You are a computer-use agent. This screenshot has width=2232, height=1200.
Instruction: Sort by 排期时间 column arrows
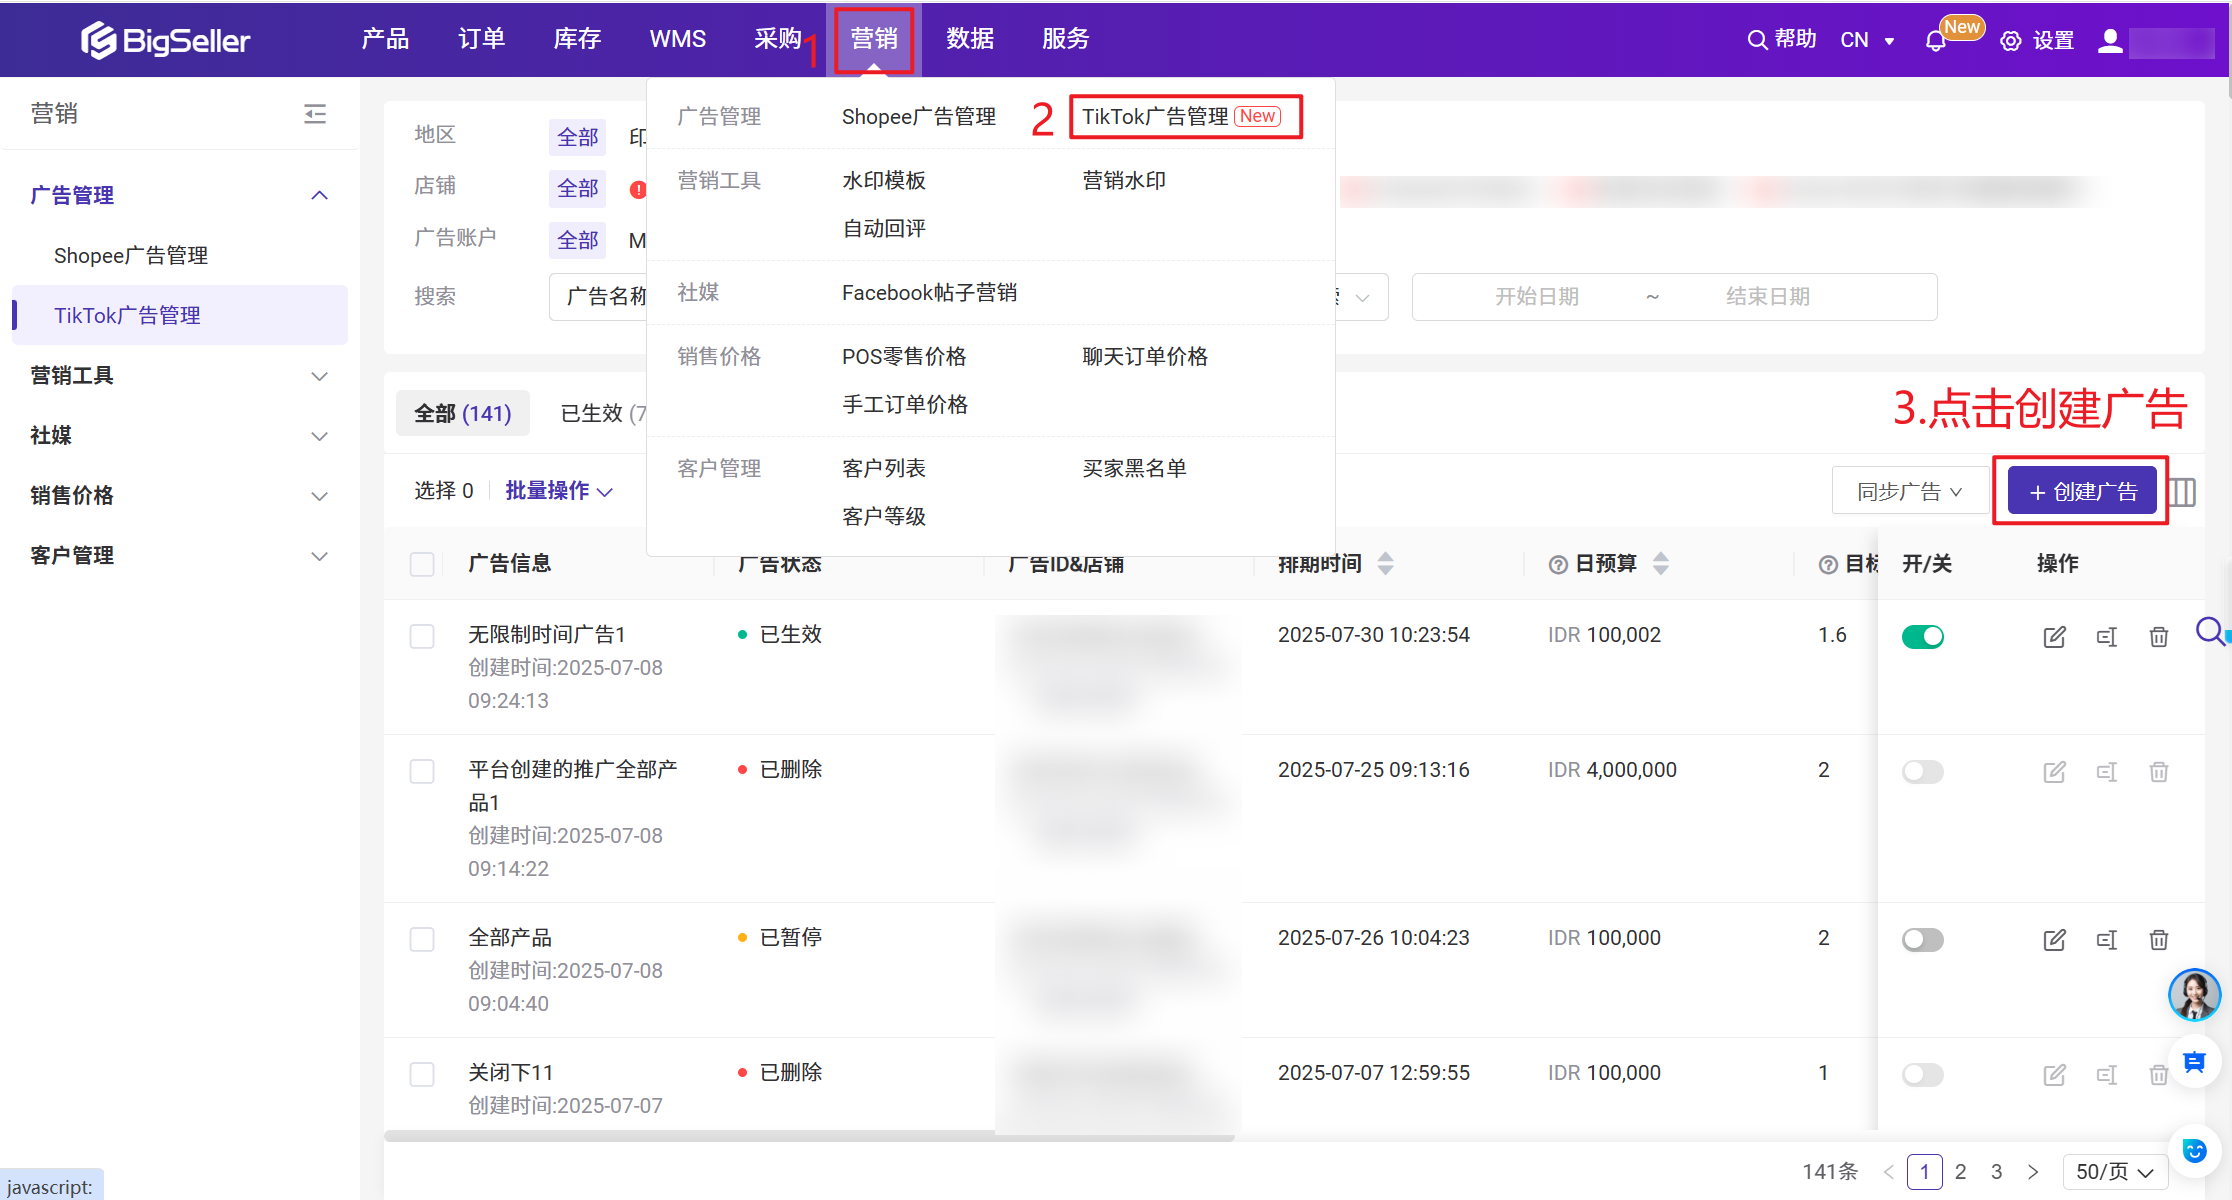click(x=1385, y=563)
